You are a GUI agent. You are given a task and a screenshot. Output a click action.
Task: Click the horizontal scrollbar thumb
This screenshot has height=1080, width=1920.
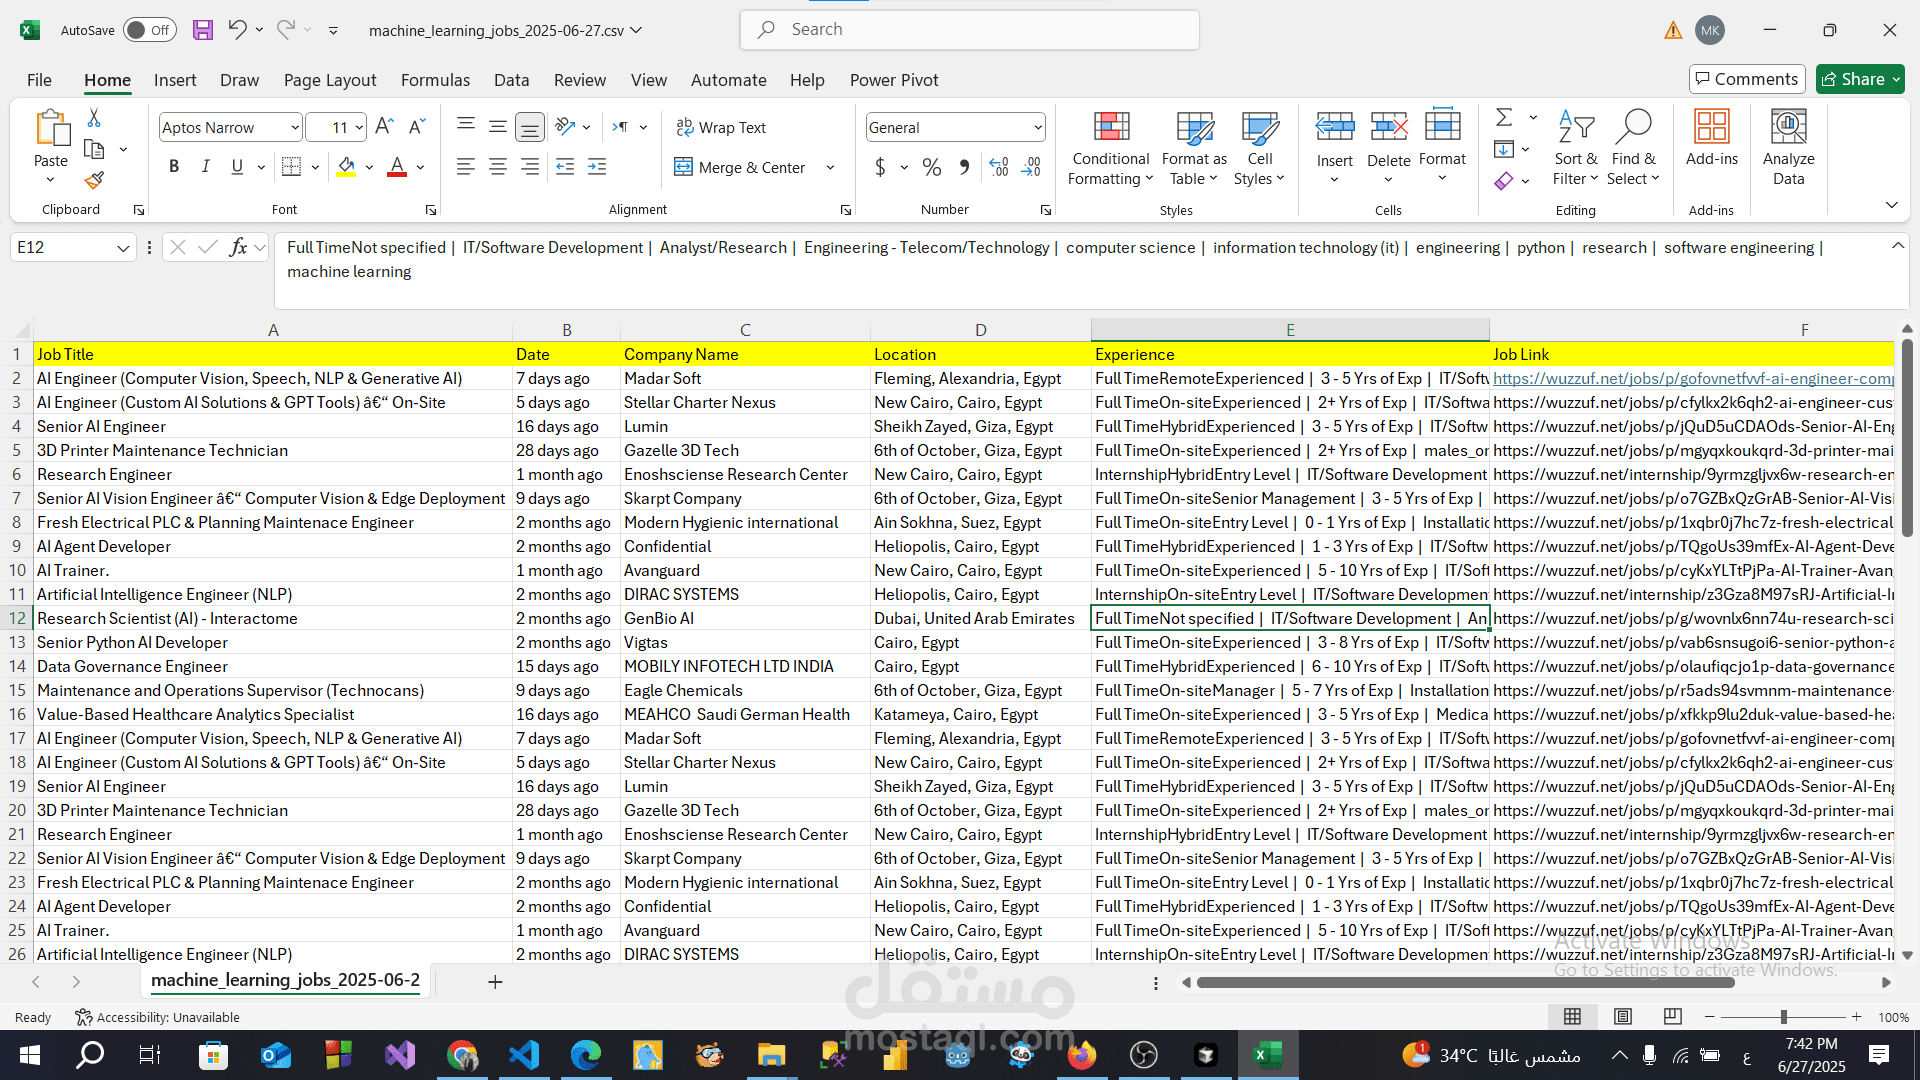coord(1465,983)
